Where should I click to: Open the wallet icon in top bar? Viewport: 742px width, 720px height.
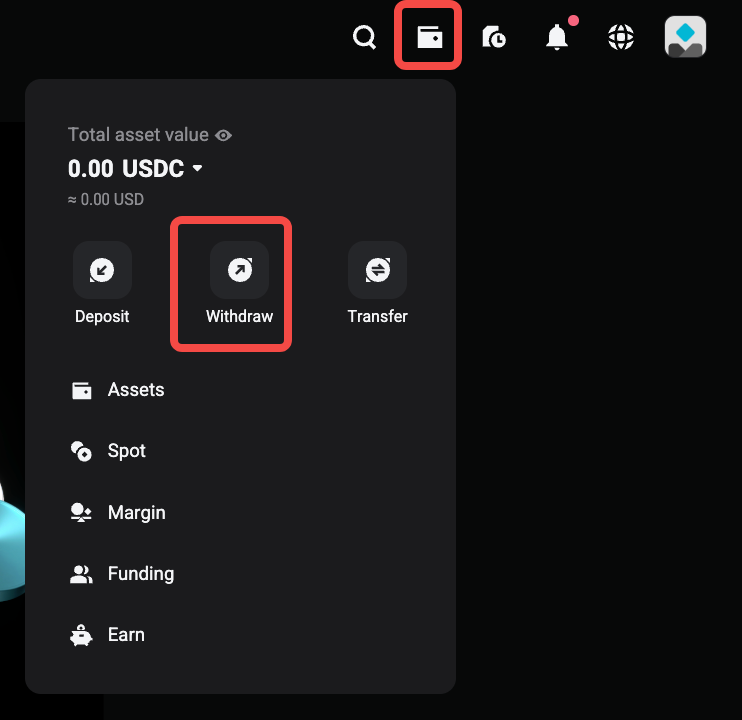[x=429, y=37]
